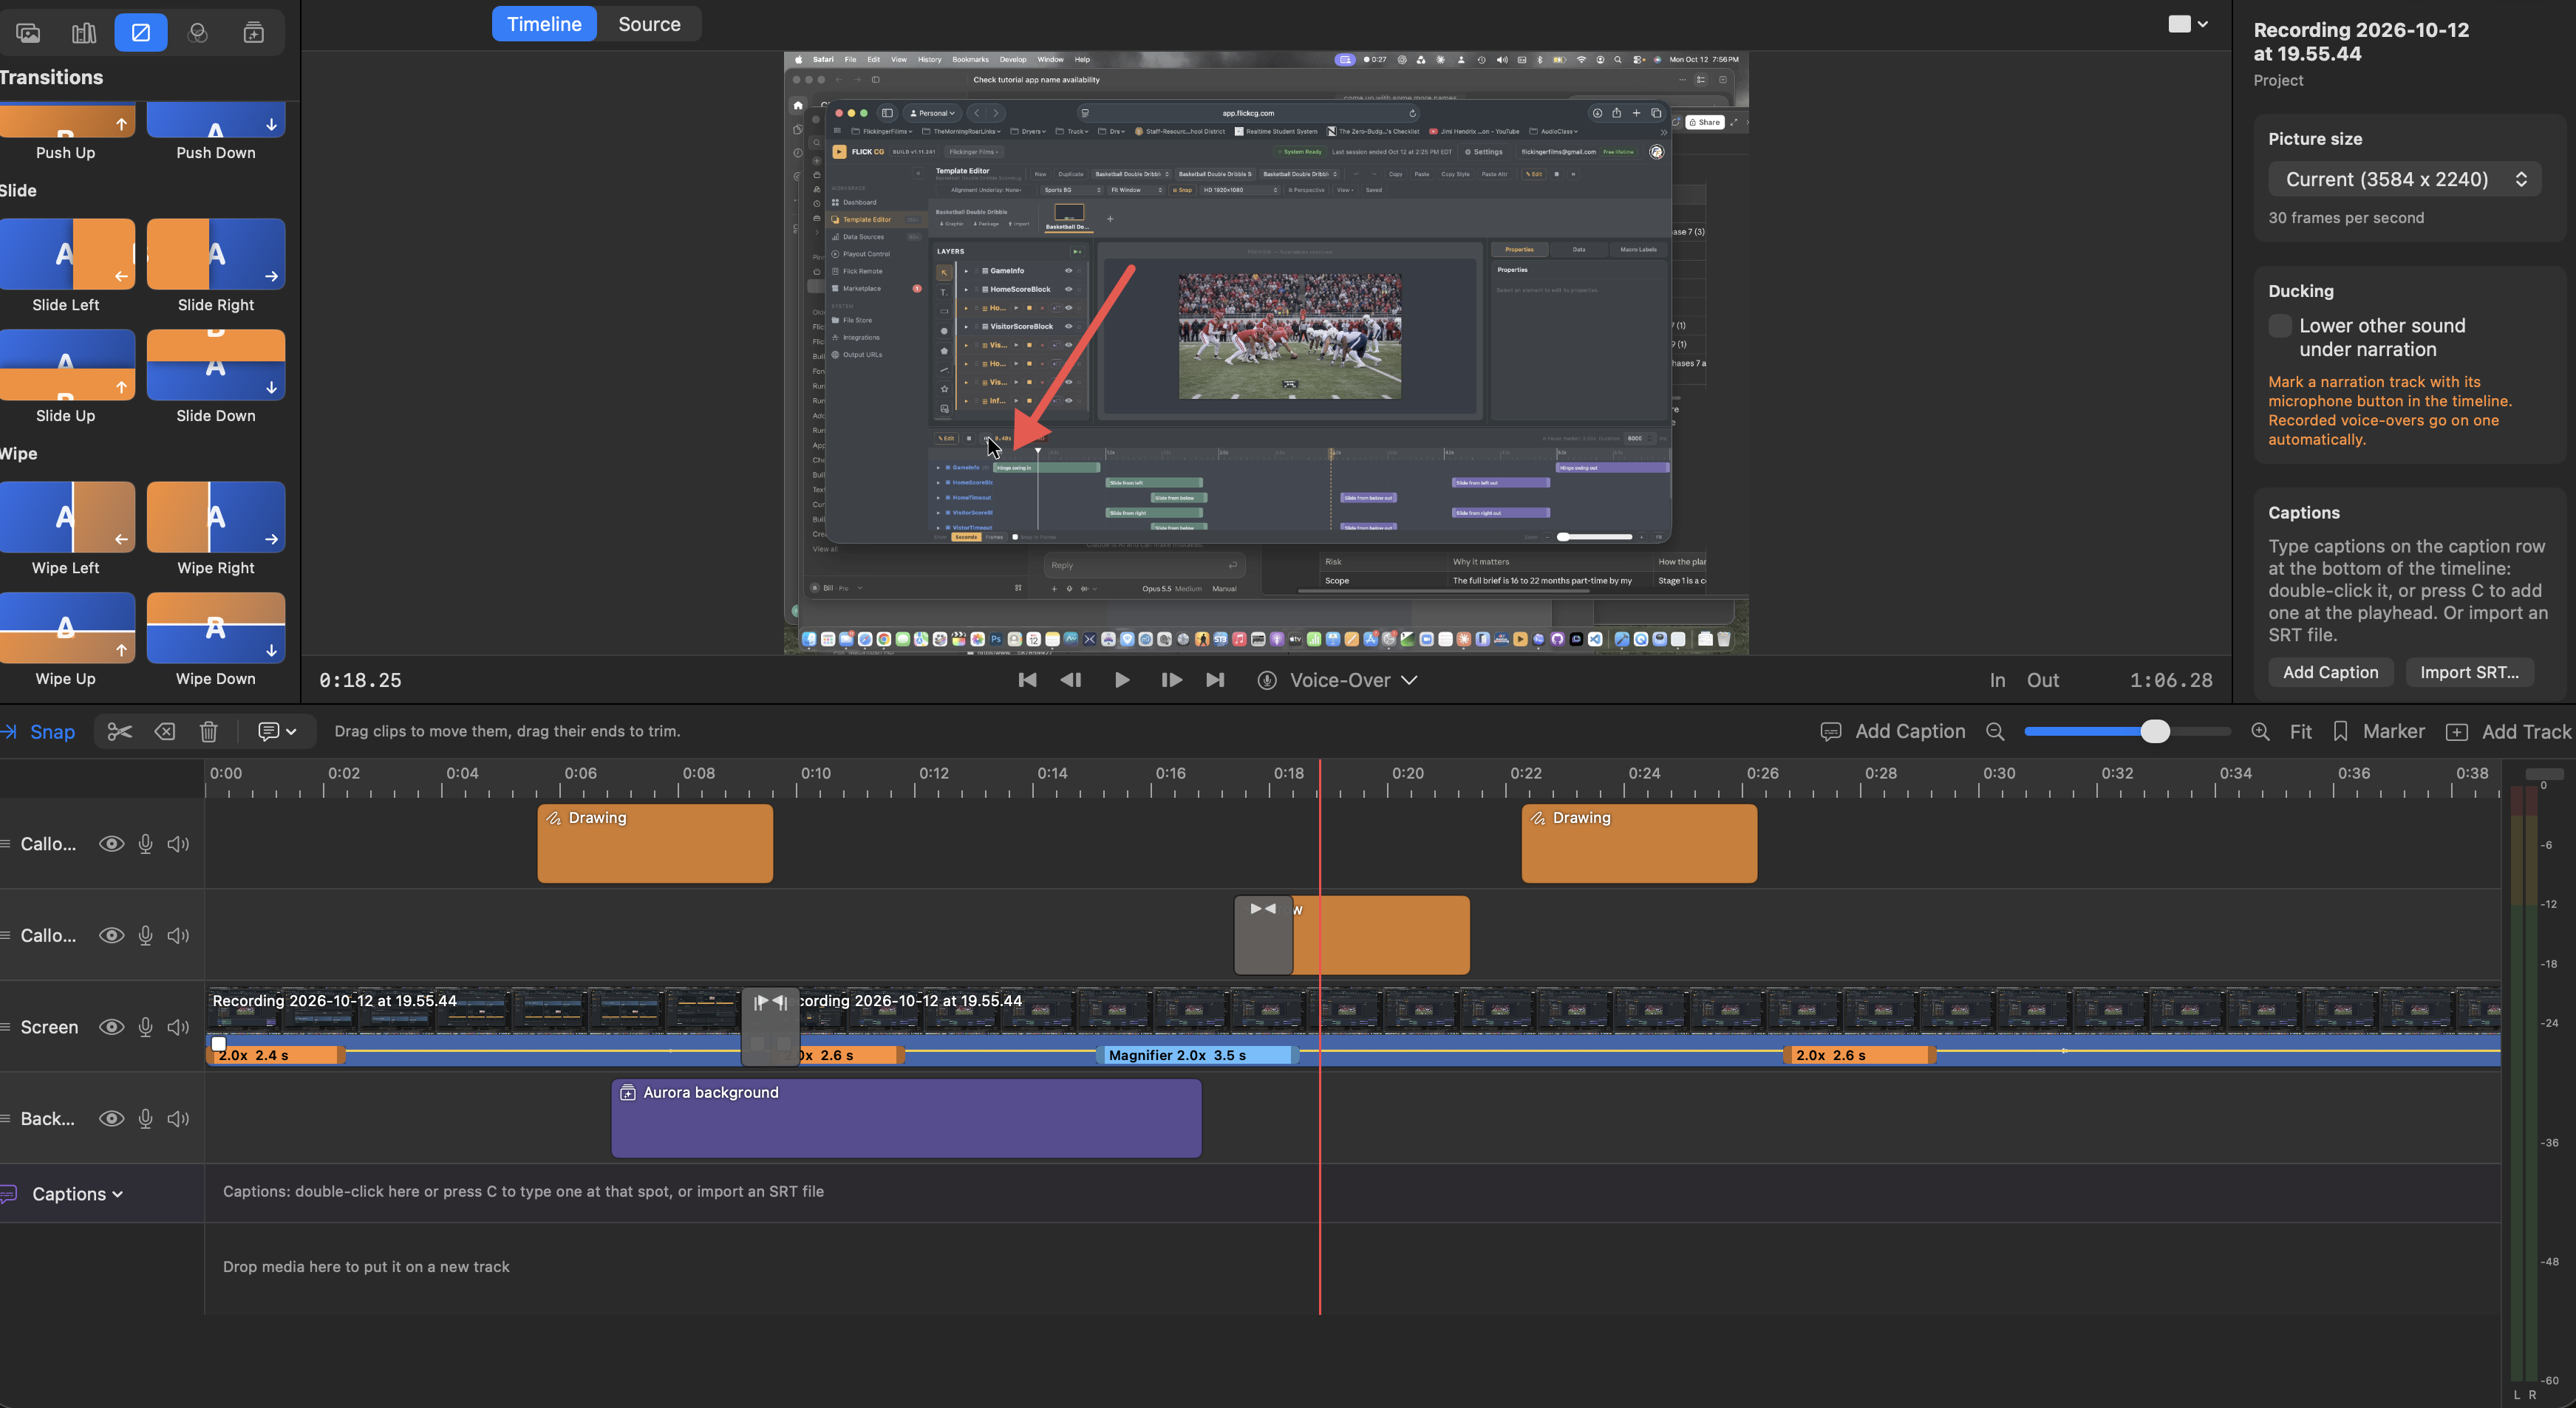Step forward one frame

click(x=1171, y=680)
